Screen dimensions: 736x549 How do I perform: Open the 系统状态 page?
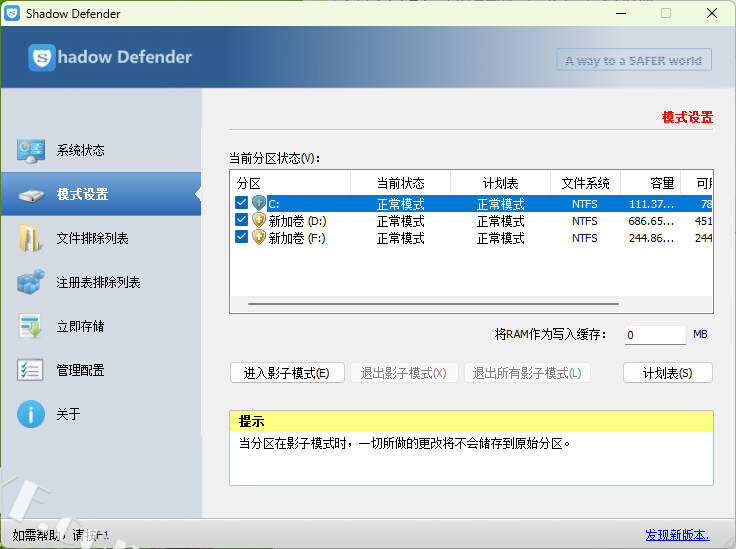coord(101,151)
